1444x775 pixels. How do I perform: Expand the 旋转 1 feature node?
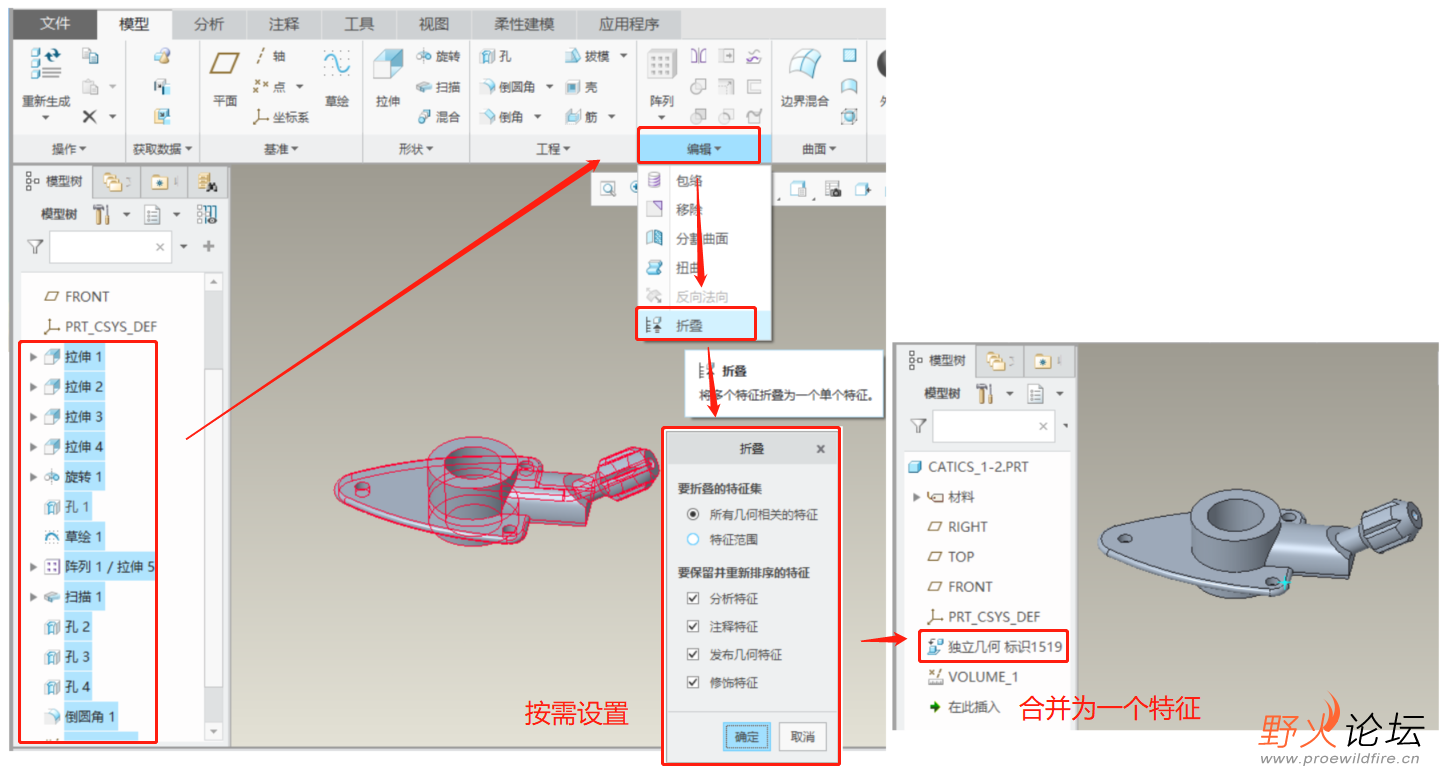coord(34,477)
